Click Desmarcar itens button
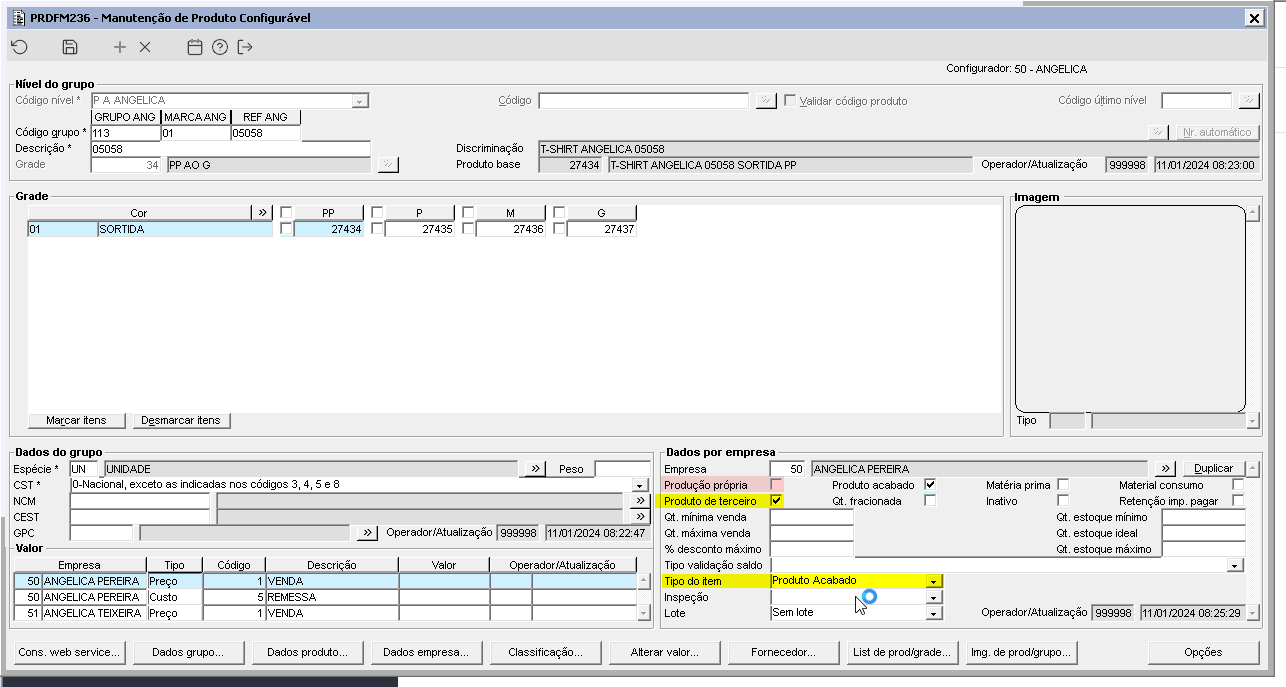 tap(181, 420)
